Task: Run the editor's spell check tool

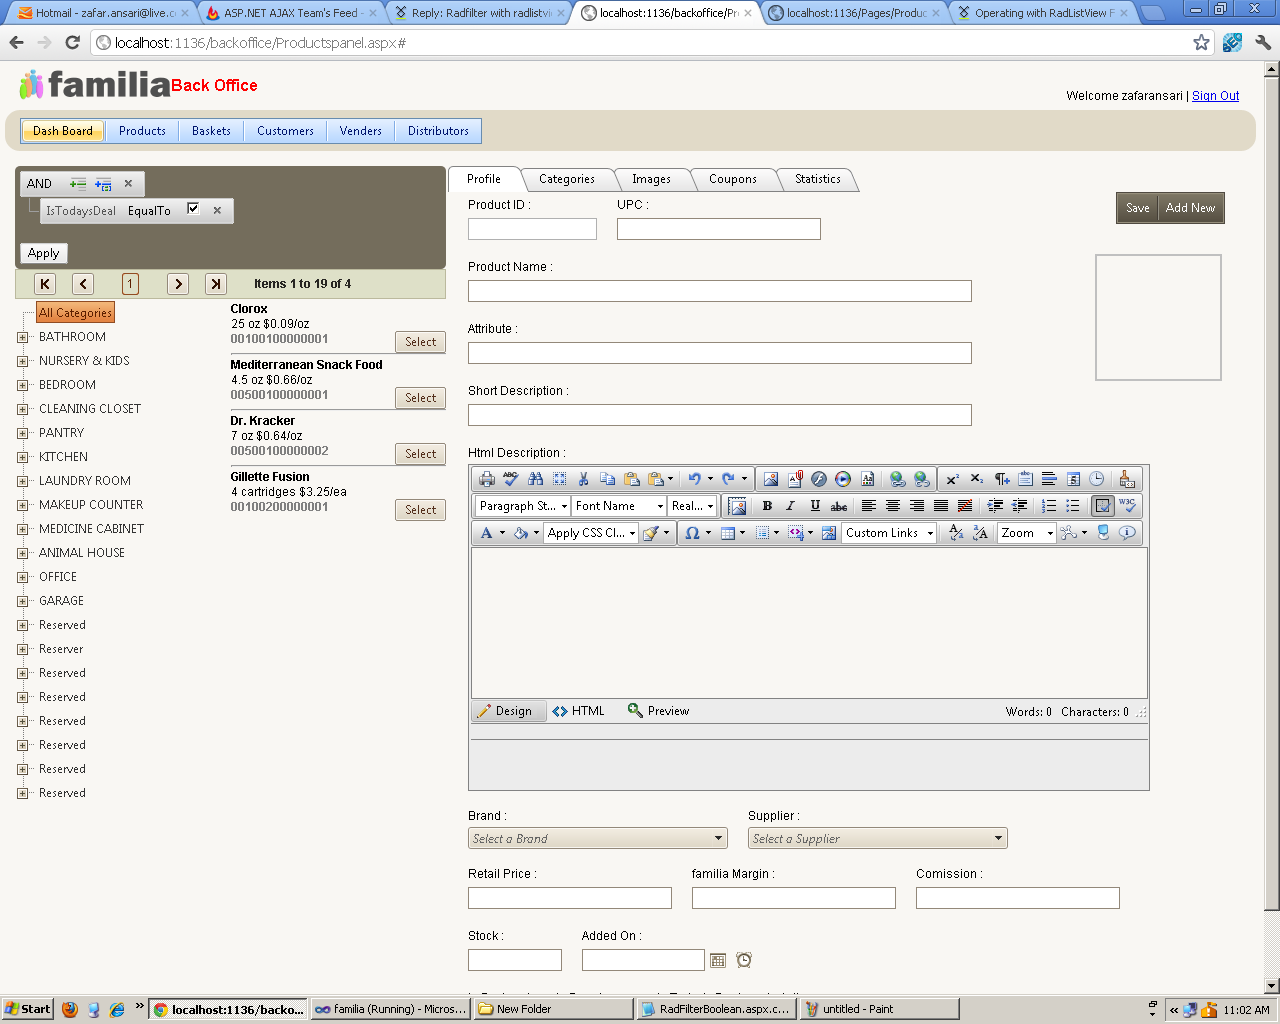Action: click(x=511, y=479)
